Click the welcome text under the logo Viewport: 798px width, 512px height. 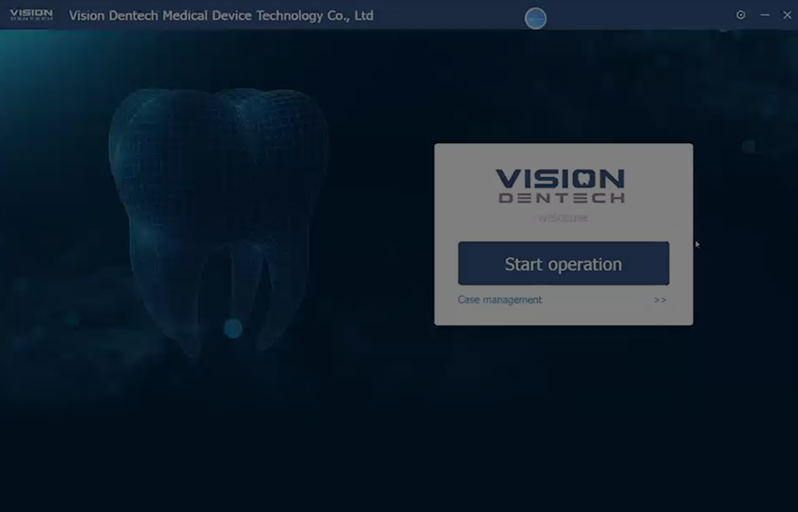pyautogui.click(x=563, y=217)
